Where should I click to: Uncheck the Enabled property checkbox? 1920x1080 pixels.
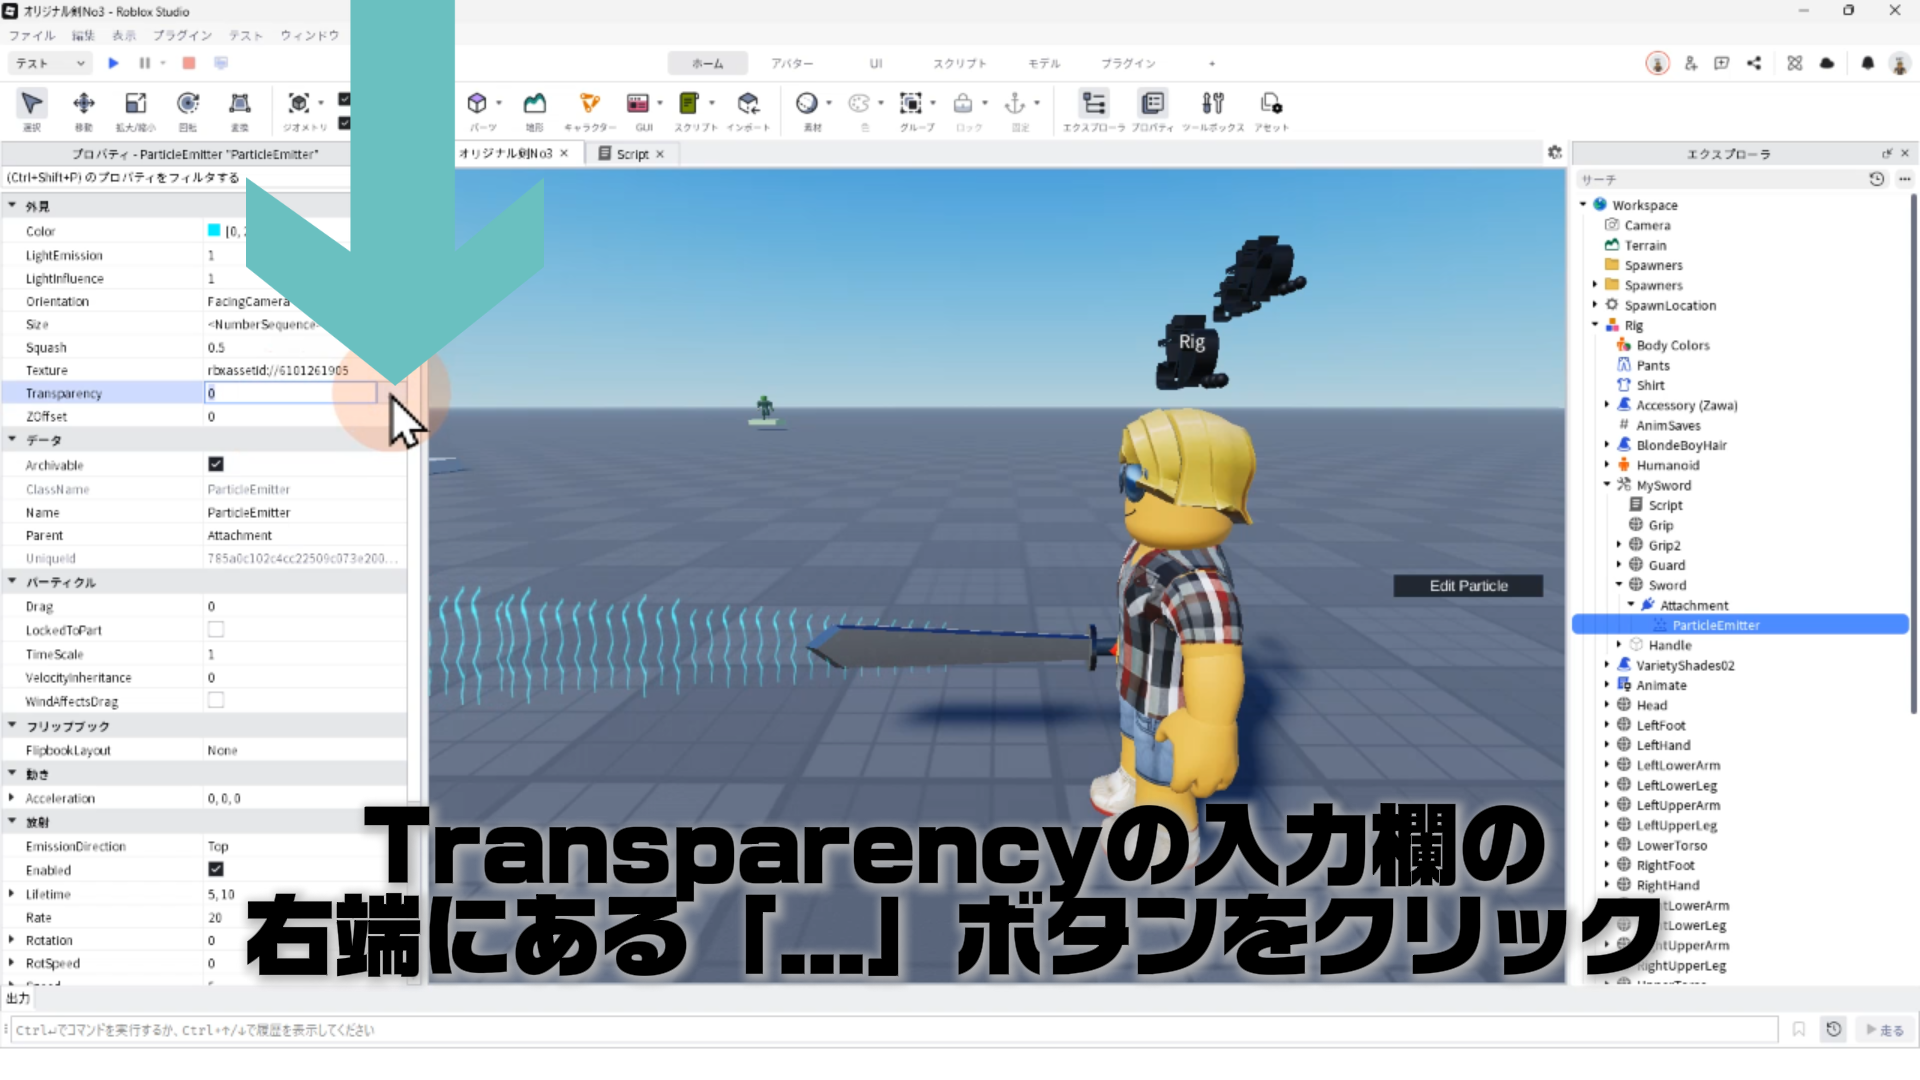point(216,869)
